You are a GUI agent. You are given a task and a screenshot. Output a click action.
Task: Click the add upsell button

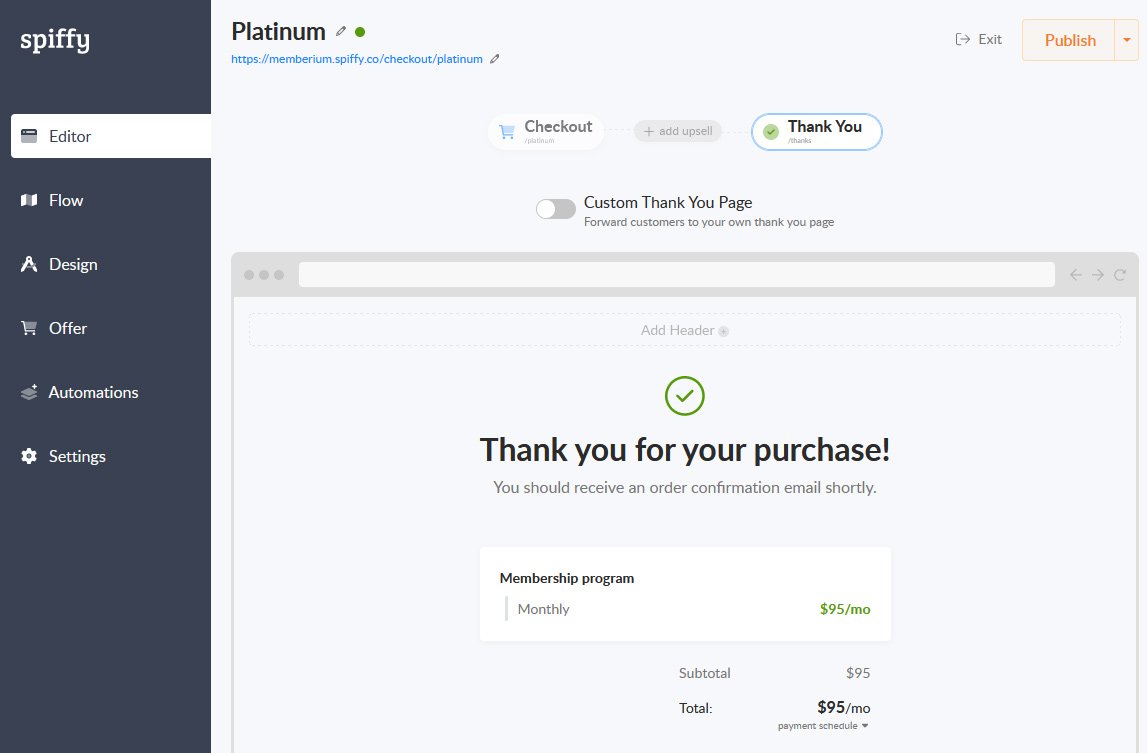pos(678,131)
